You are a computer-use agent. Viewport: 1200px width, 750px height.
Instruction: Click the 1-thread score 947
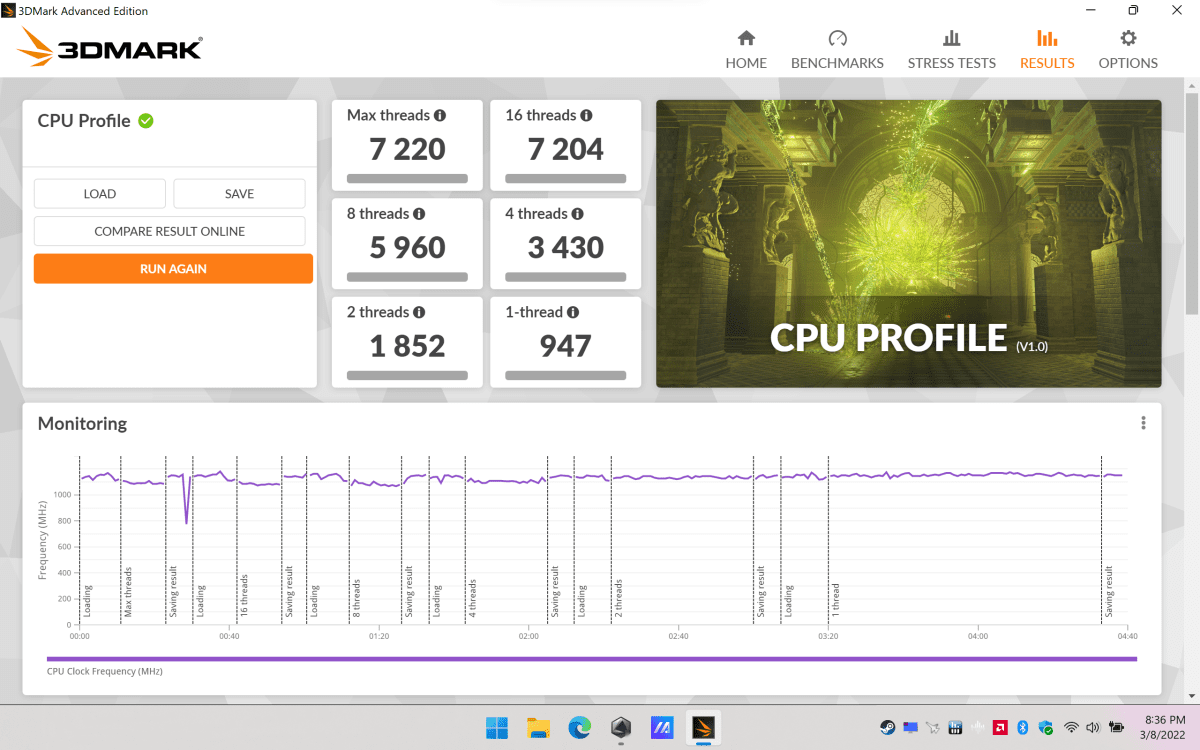566,346
